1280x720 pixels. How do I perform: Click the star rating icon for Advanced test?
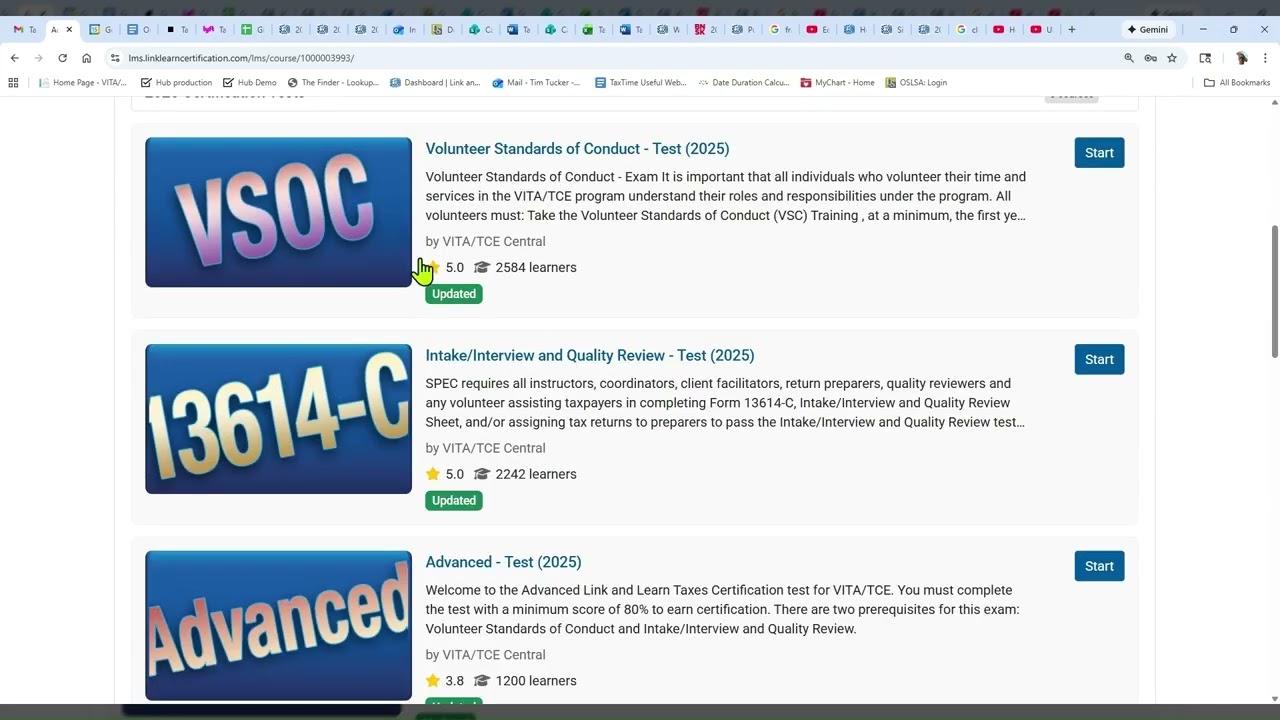click(x=433, y=681)
